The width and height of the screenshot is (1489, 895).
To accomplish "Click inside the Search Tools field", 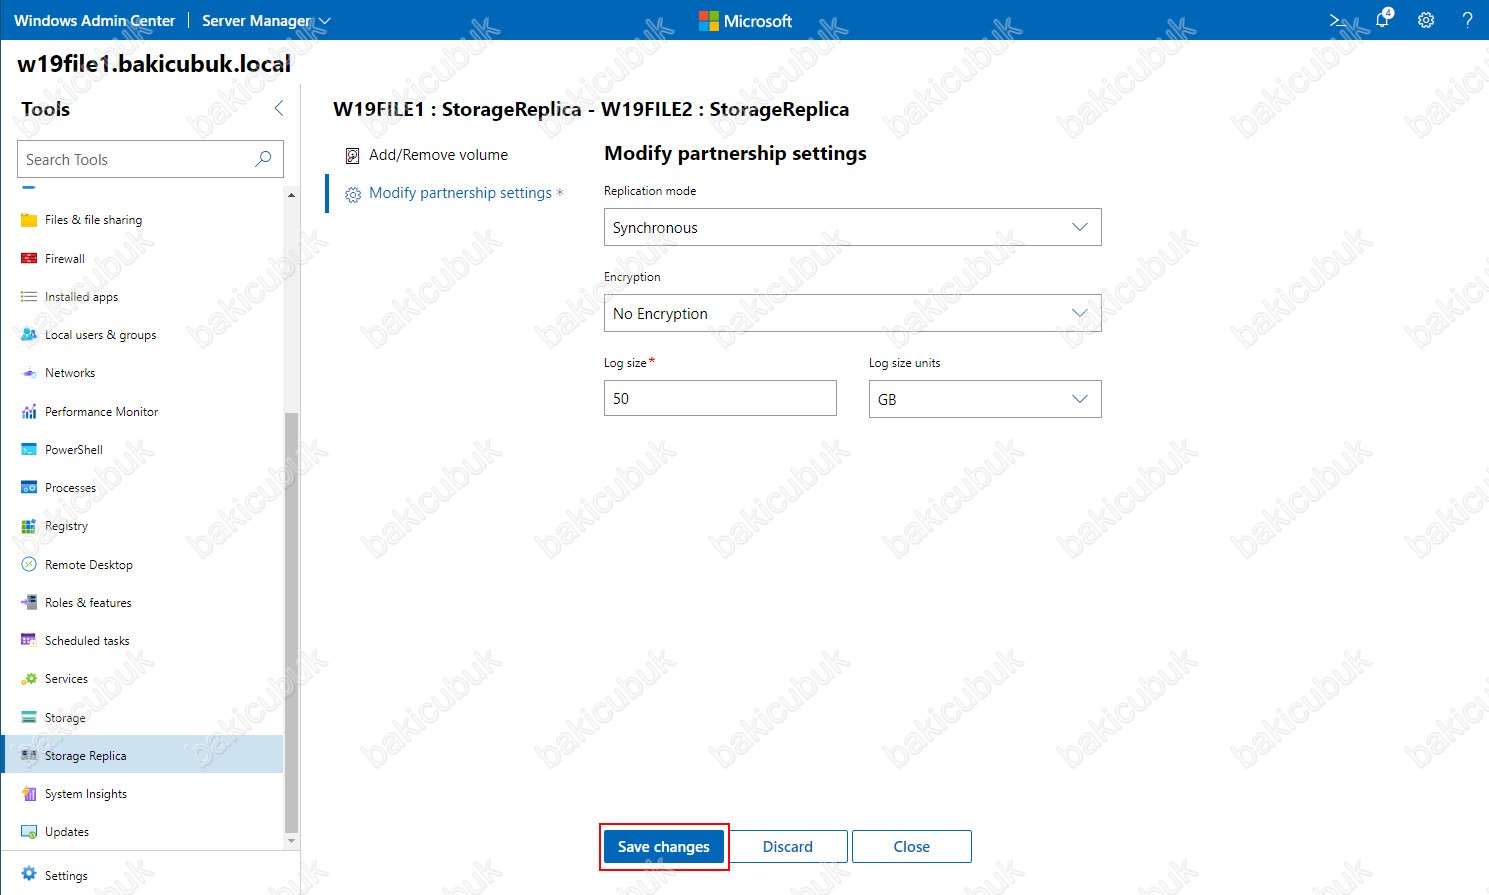I will click(x=150, y=159).
